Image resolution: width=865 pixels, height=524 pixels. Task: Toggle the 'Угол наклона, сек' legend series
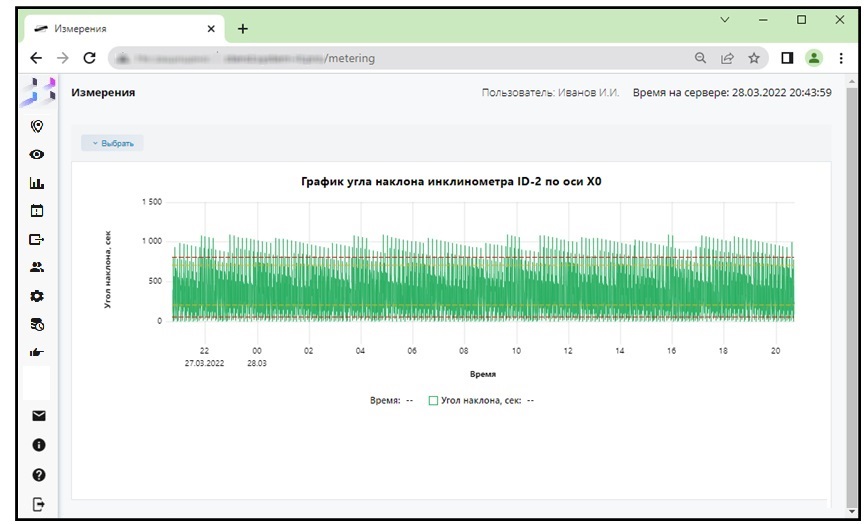433,400
